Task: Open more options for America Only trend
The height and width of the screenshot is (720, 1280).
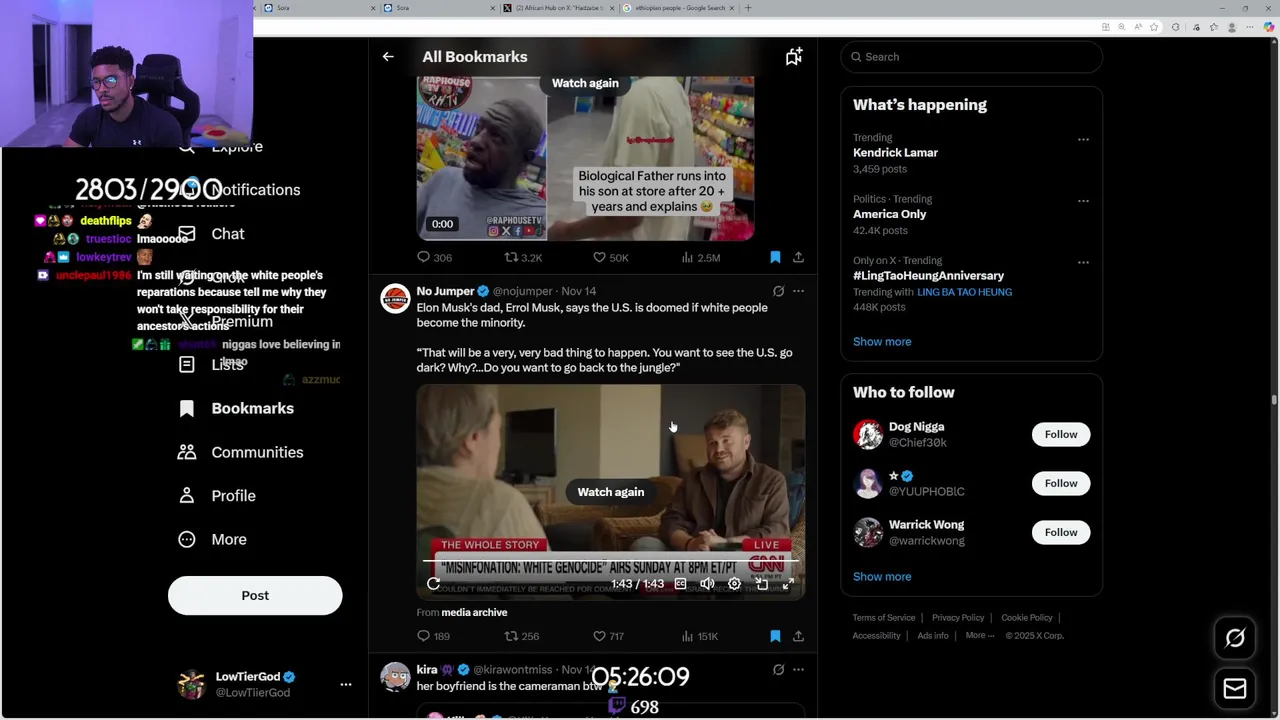Action: coord(1083,201)
